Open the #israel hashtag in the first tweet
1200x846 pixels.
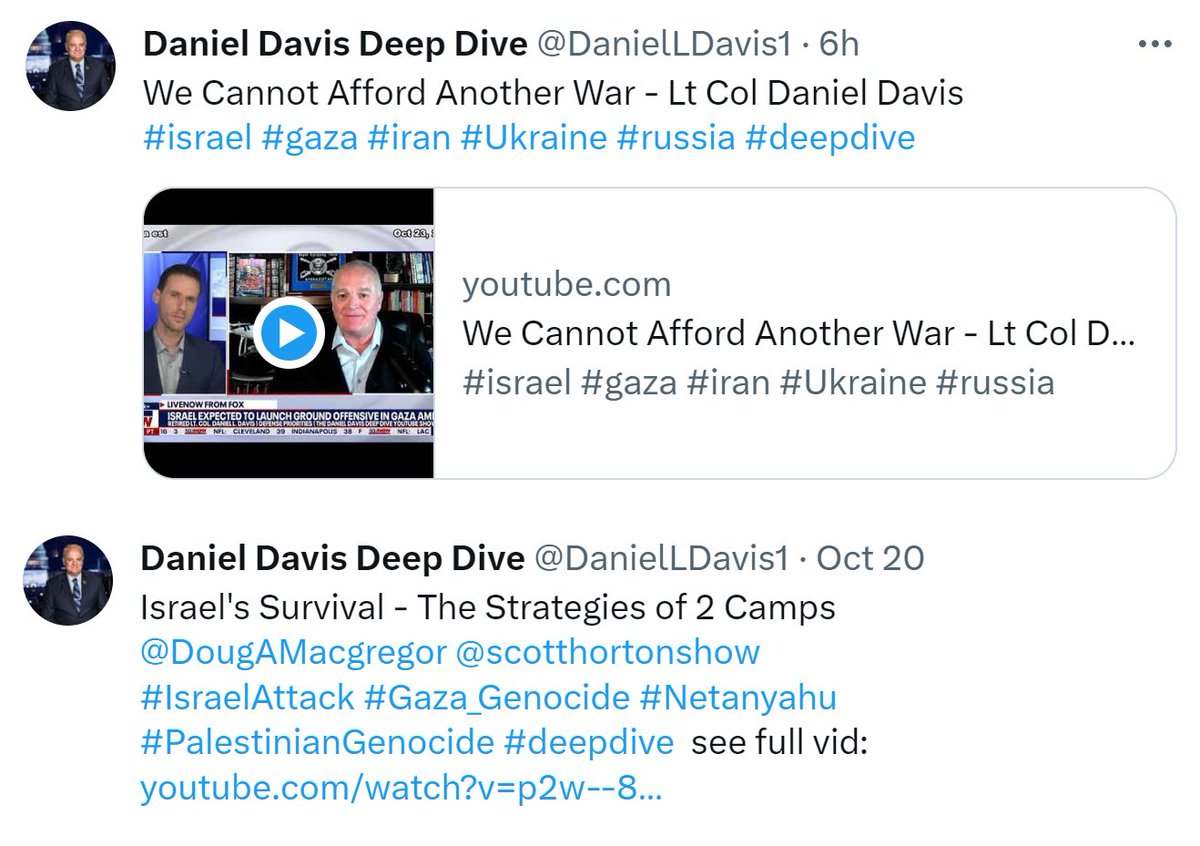[198, 138]
